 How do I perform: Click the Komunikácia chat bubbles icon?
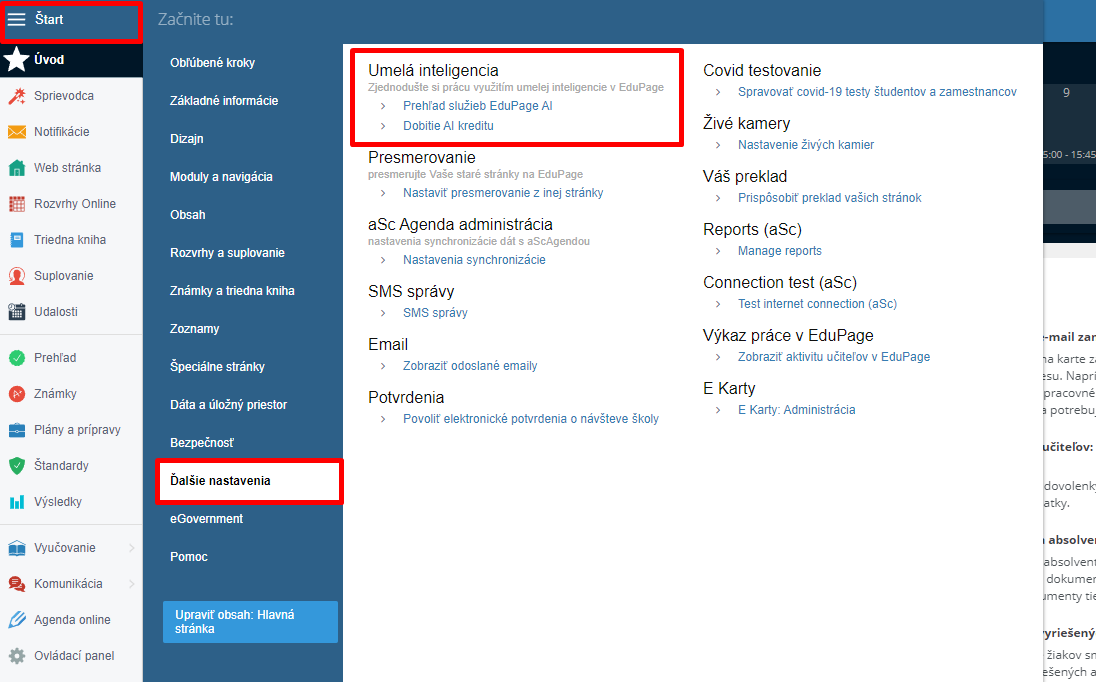[17, 584]
